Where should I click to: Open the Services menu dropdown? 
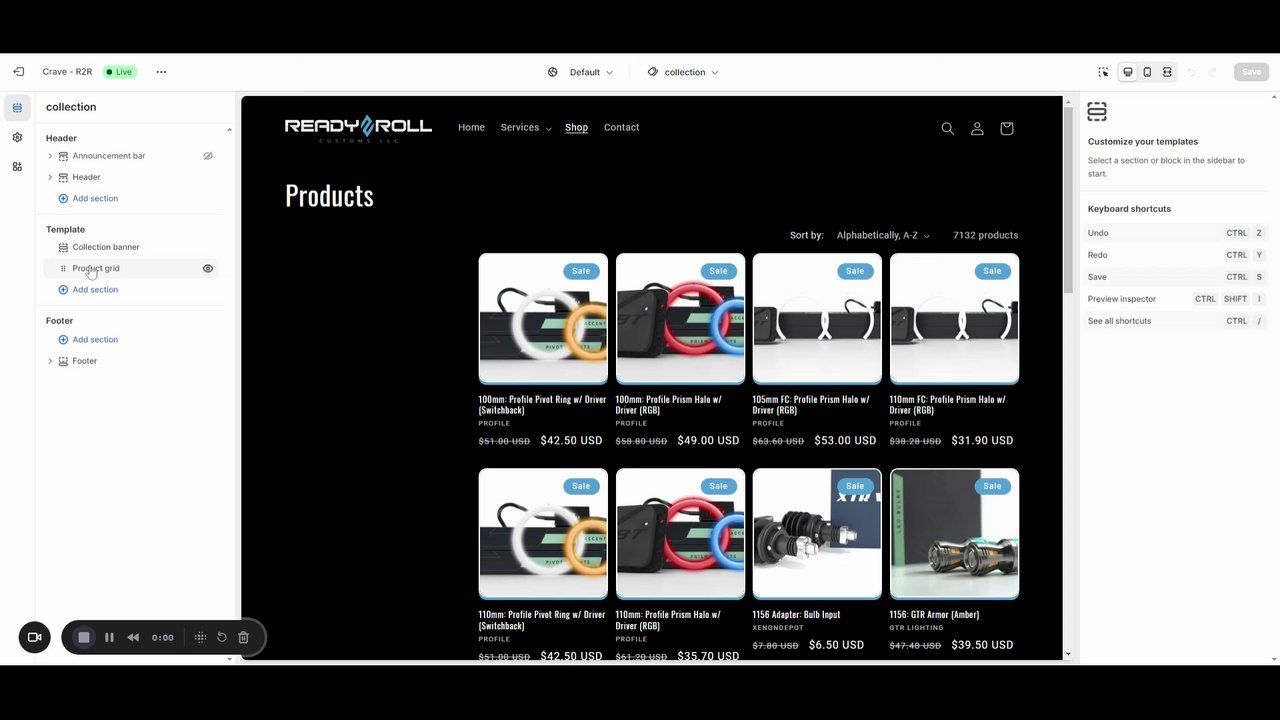click(x=526, y=128)
